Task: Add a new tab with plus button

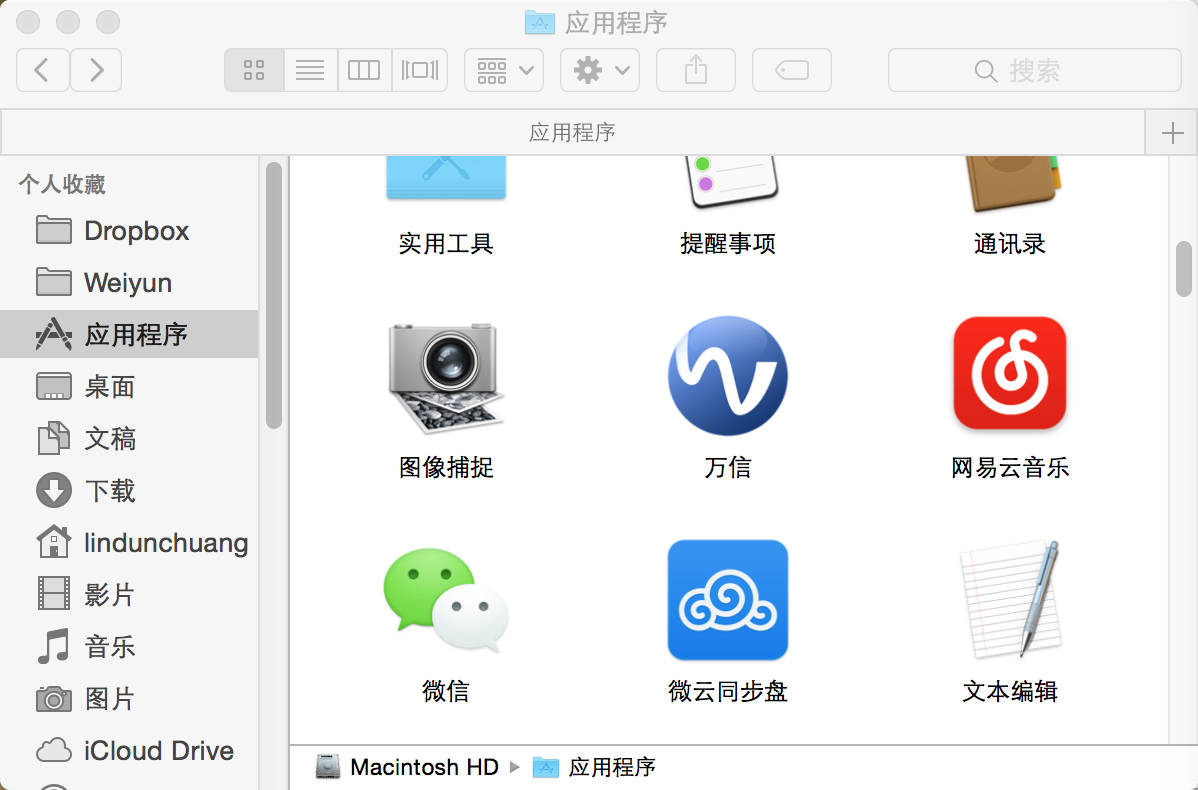Action: (x=1172, y=134)
